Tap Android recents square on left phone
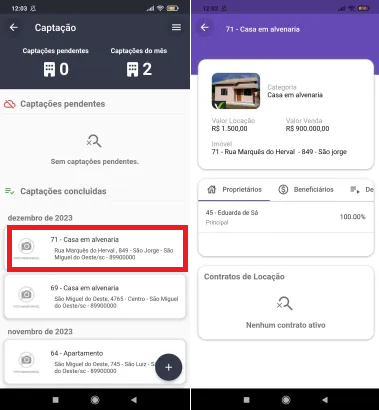 pyautogui.click(x=56, y=400)
